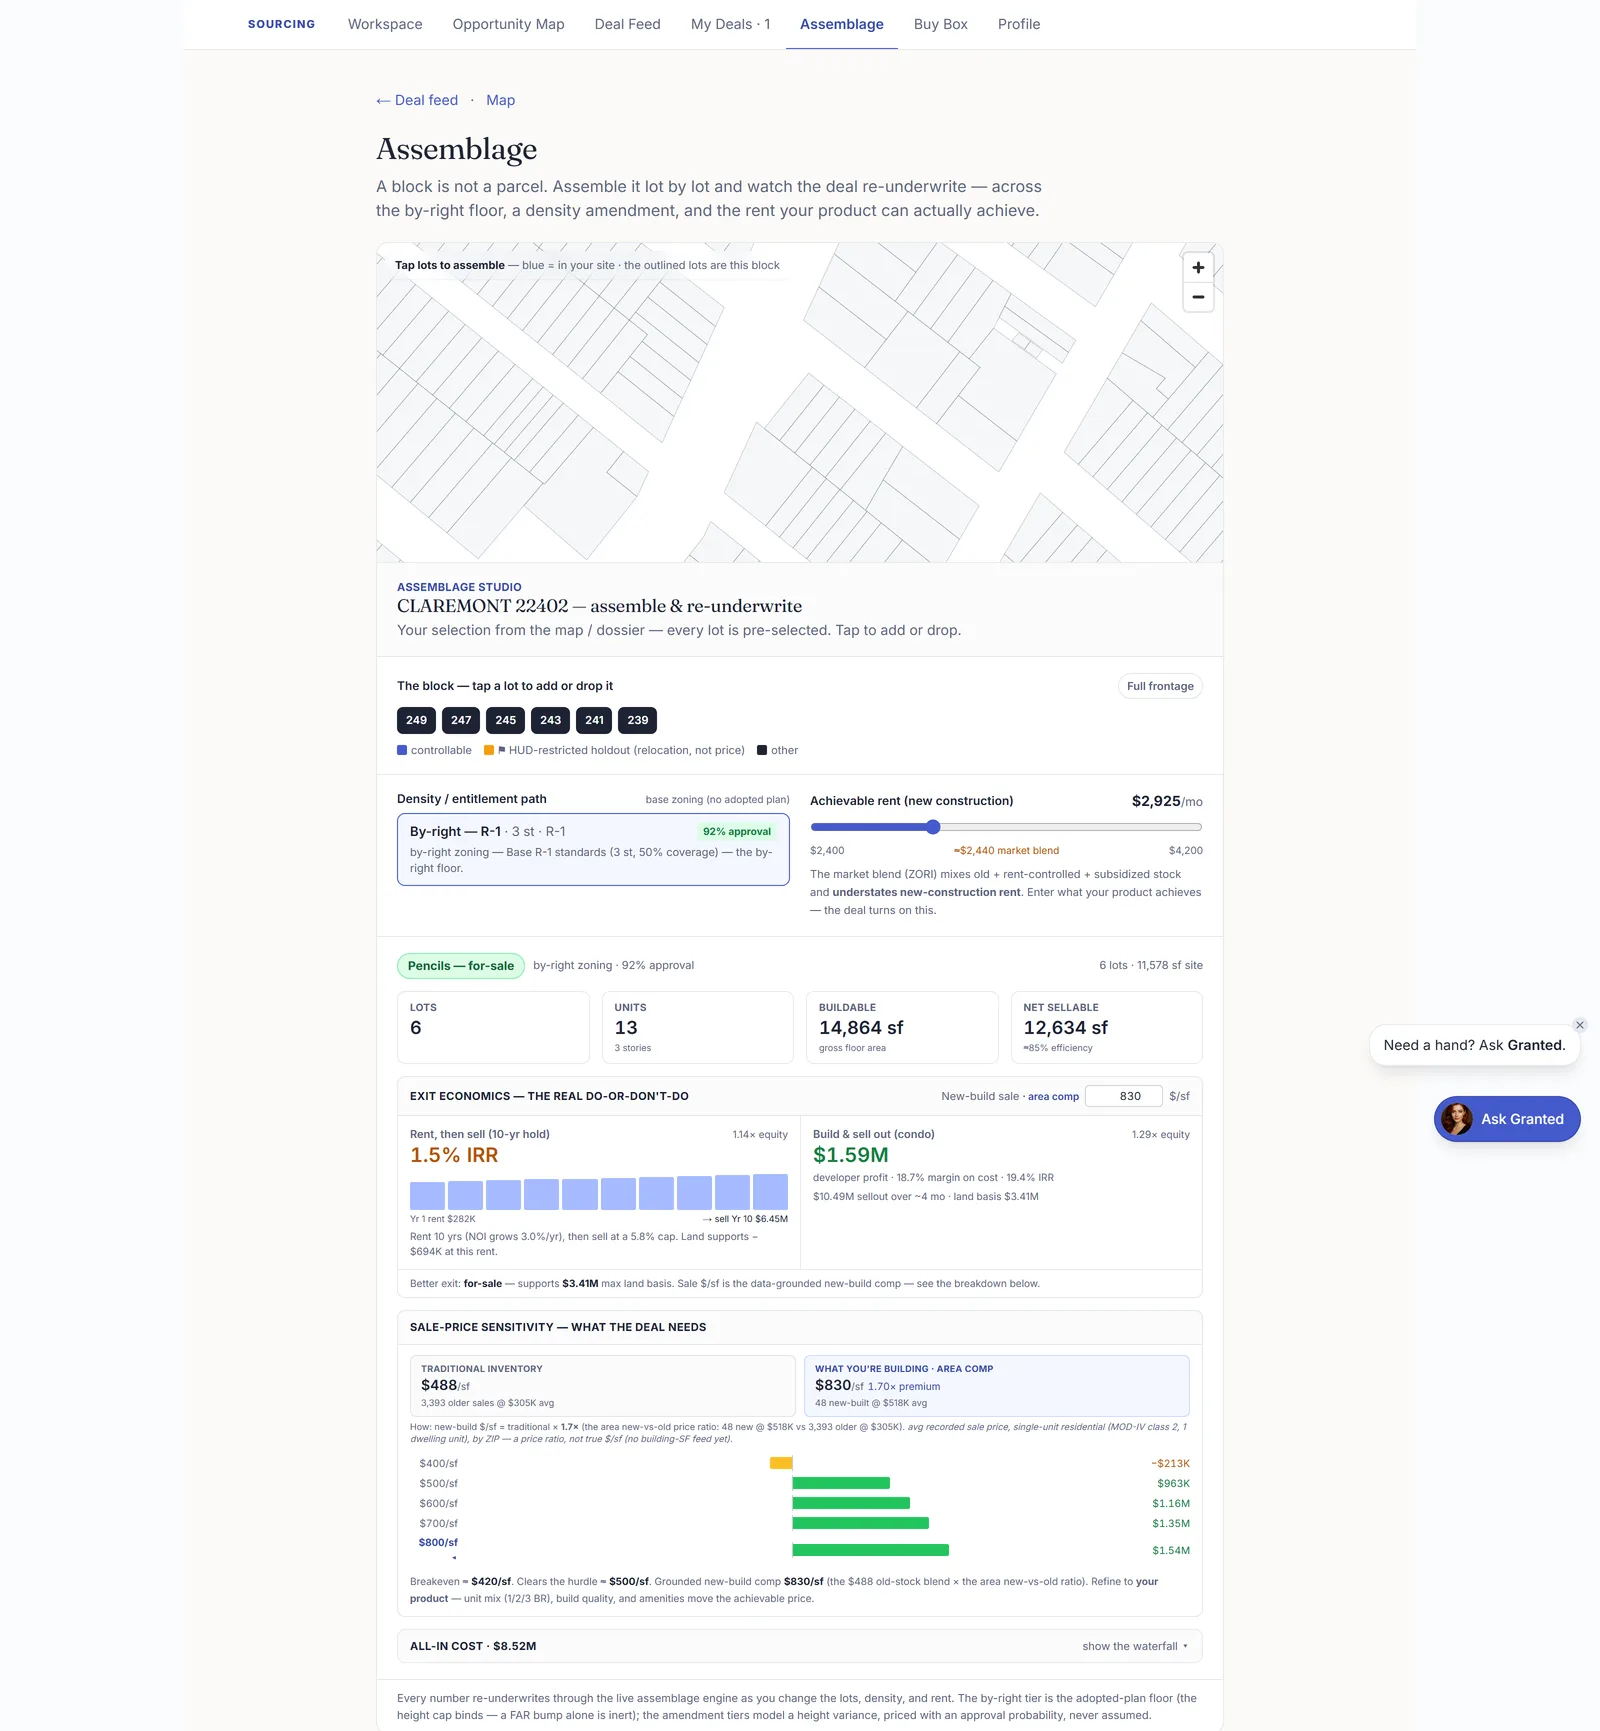Image resolution: width=1600 pixels, height=1731 pixels.
Task: Click the Full frontage button
Action: coord(1160,686)
